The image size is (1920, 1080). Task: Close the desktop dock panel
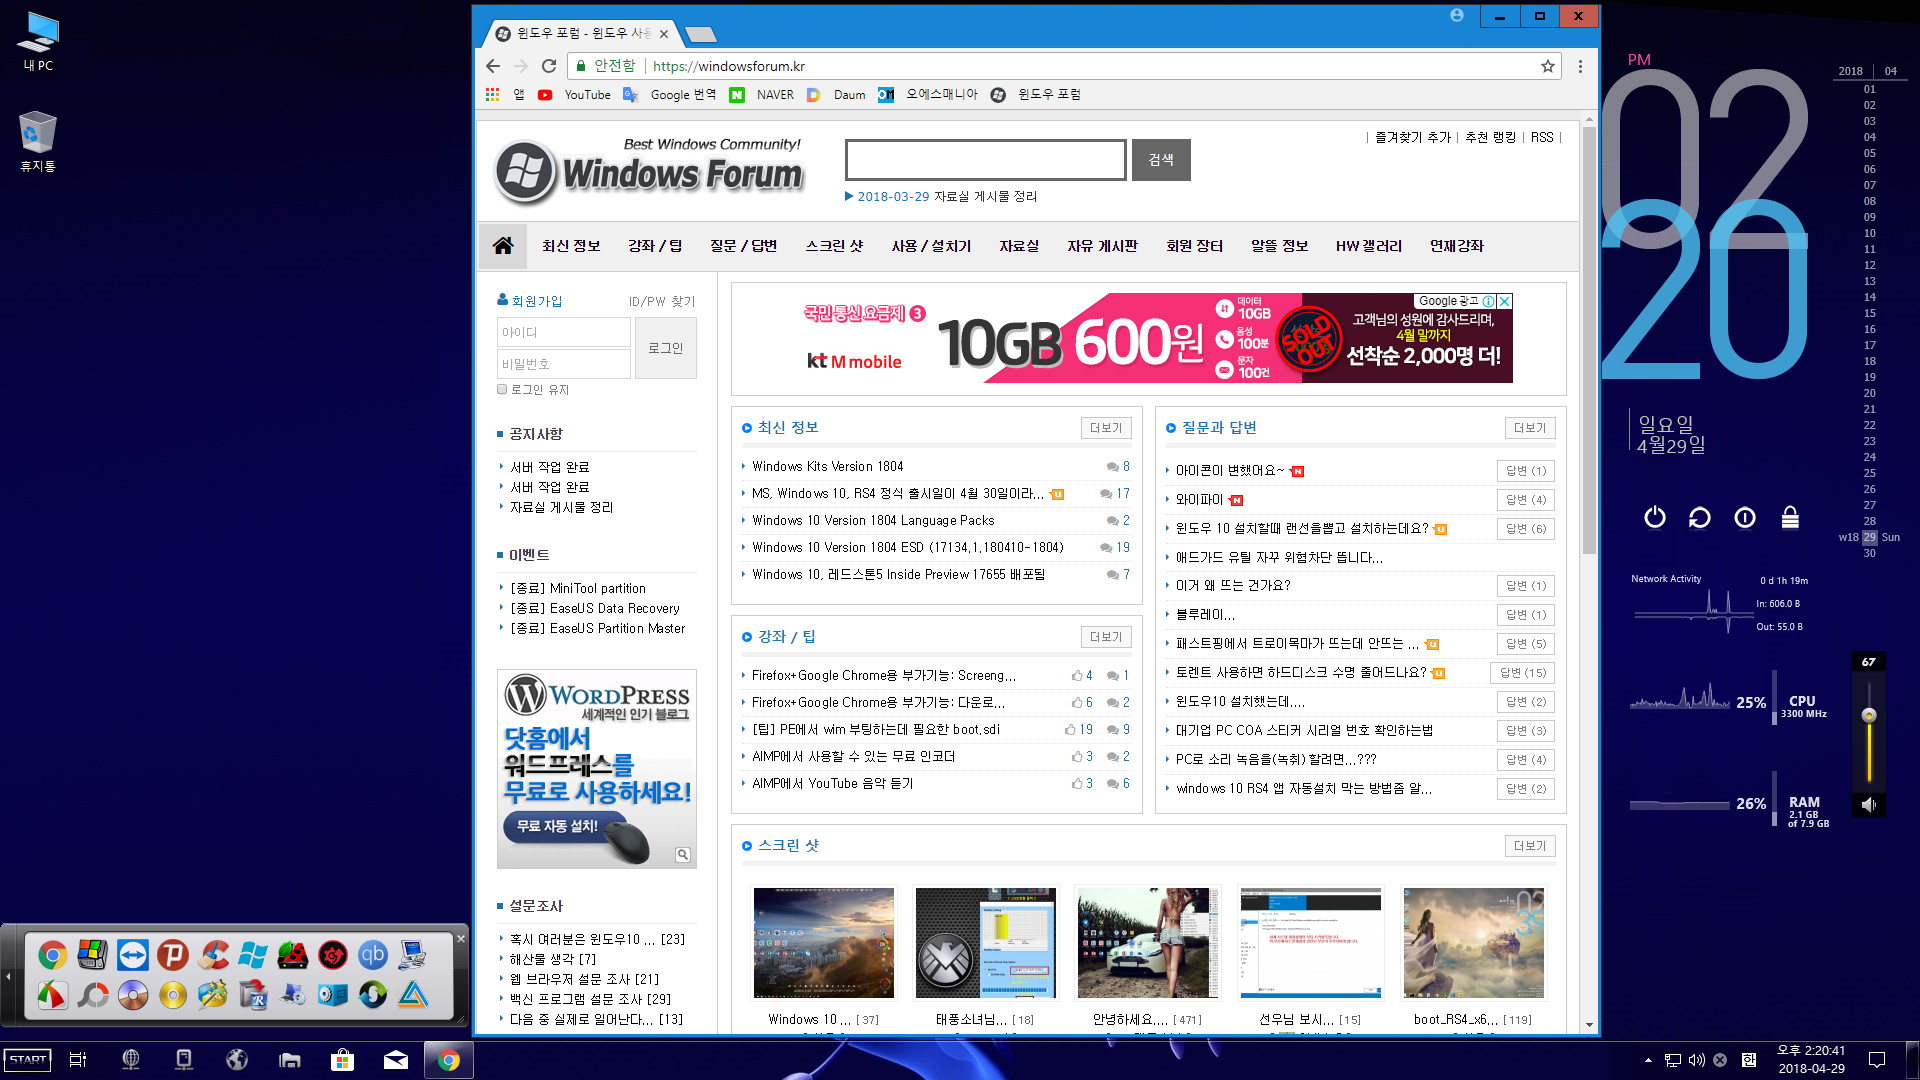pyautogui.click(x=461, y=938)
